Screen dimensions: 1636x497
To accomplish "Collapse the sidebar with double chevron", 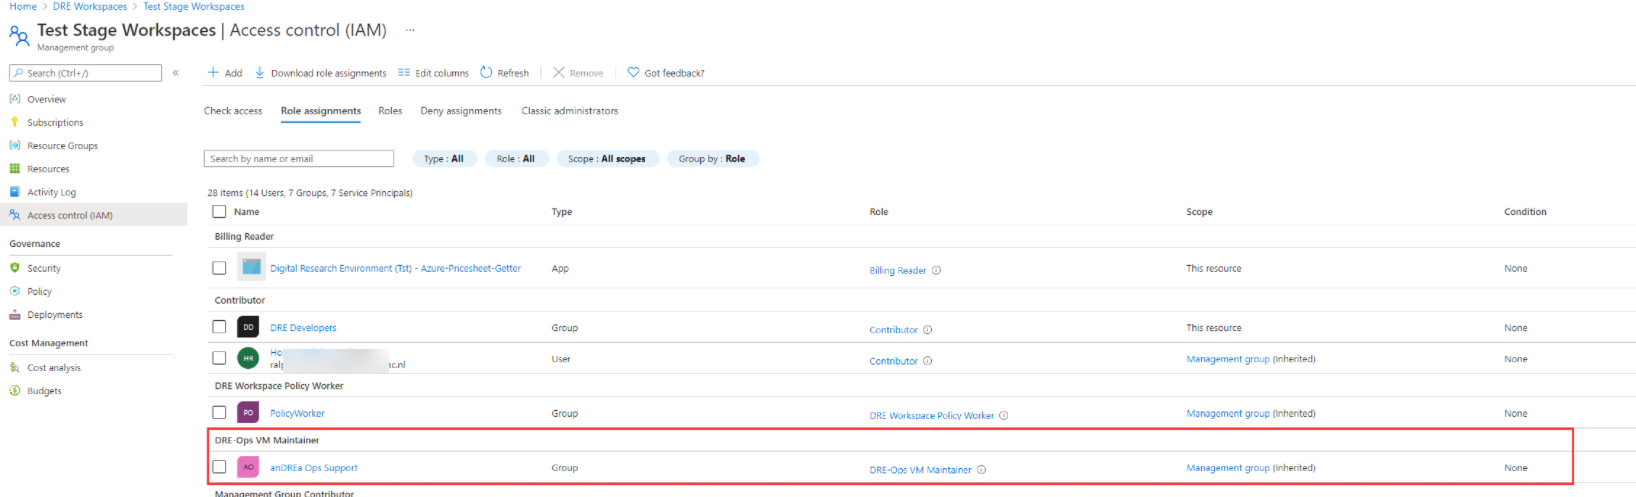I will (176, 73).
